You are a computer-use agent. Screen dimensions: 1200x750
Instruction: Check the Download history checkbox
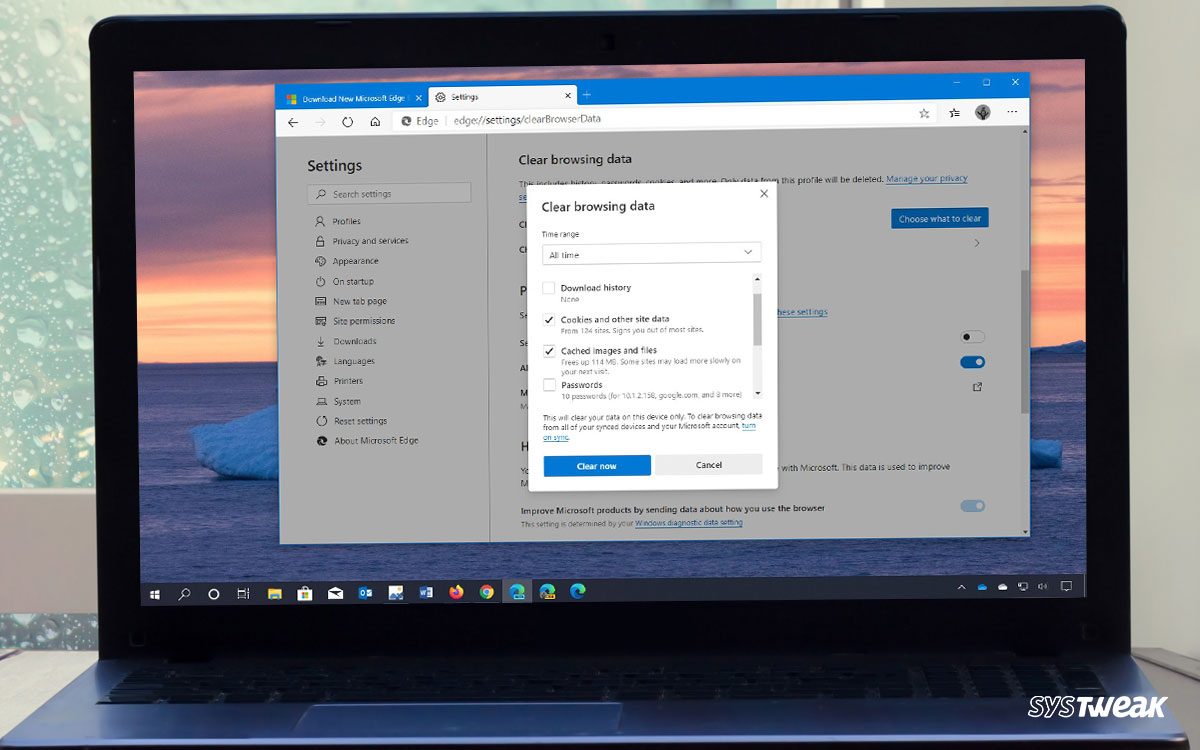pyautogui.click(x=549, y=288)
